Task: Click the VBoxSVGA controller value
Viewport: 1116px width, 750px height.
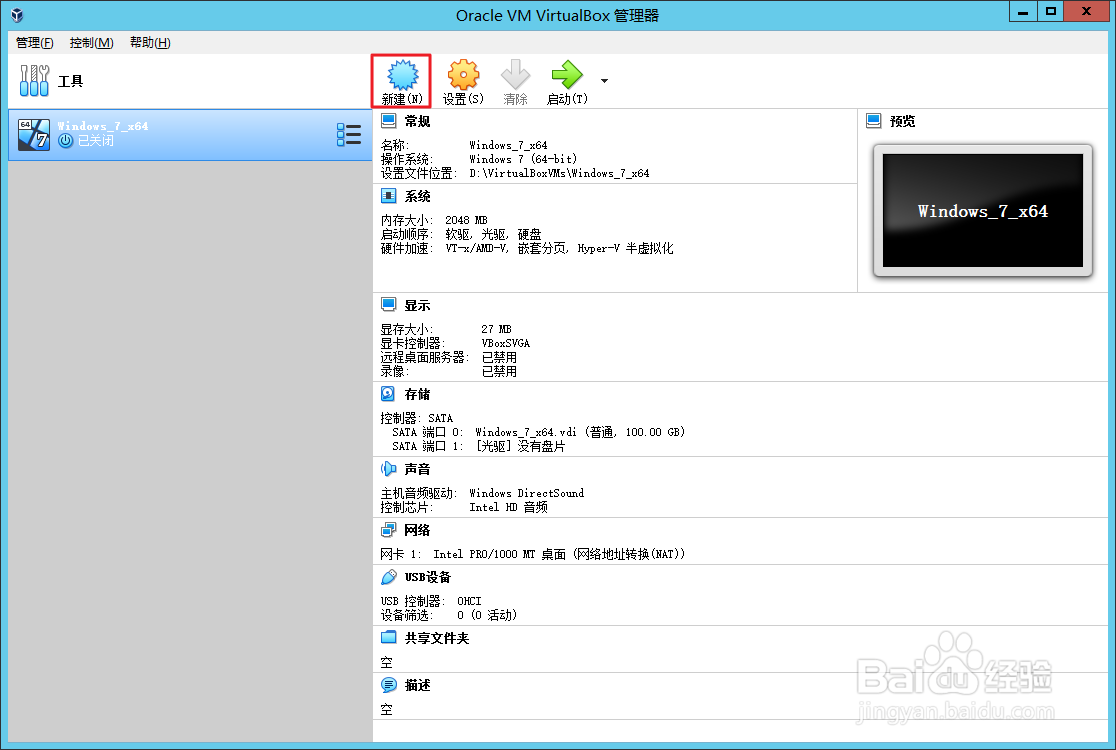Action: 505,343
